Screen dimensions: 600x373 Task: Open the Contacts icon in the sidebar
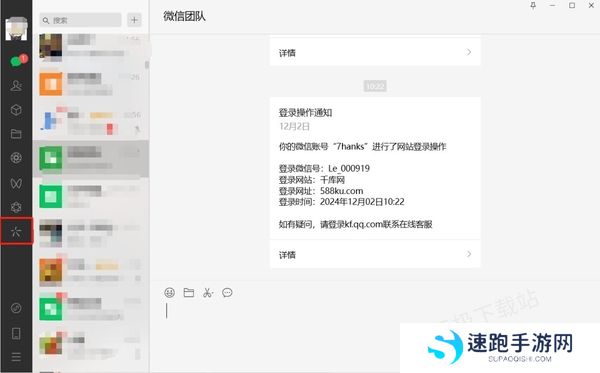pos(16,85)
